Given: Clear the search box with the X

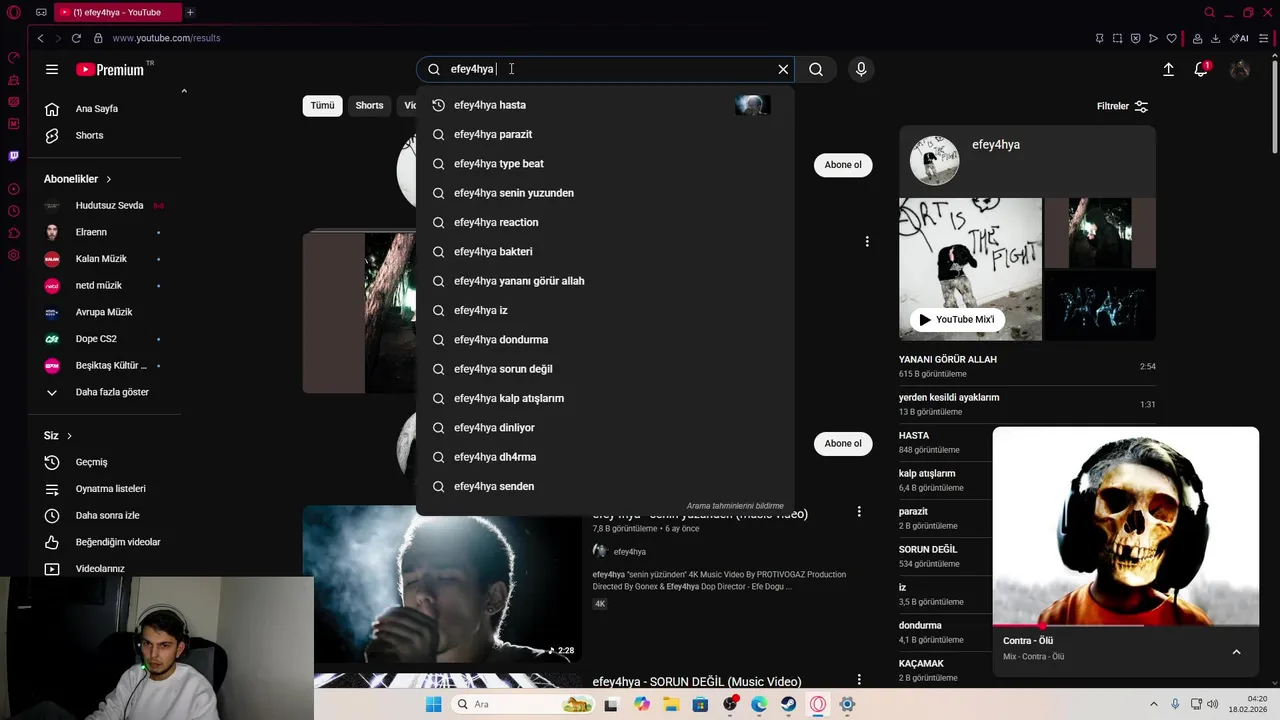Looking at the screenshot, I should 783,69.
